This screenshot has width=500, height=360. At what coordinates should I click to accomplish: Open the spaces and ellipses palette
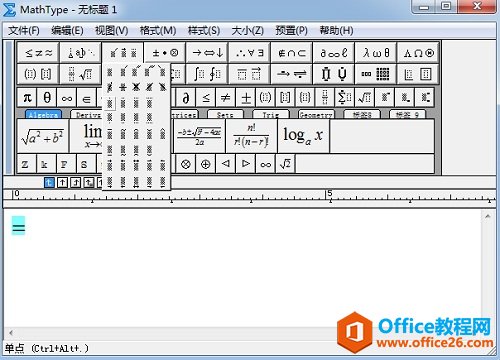click(81, 53)
